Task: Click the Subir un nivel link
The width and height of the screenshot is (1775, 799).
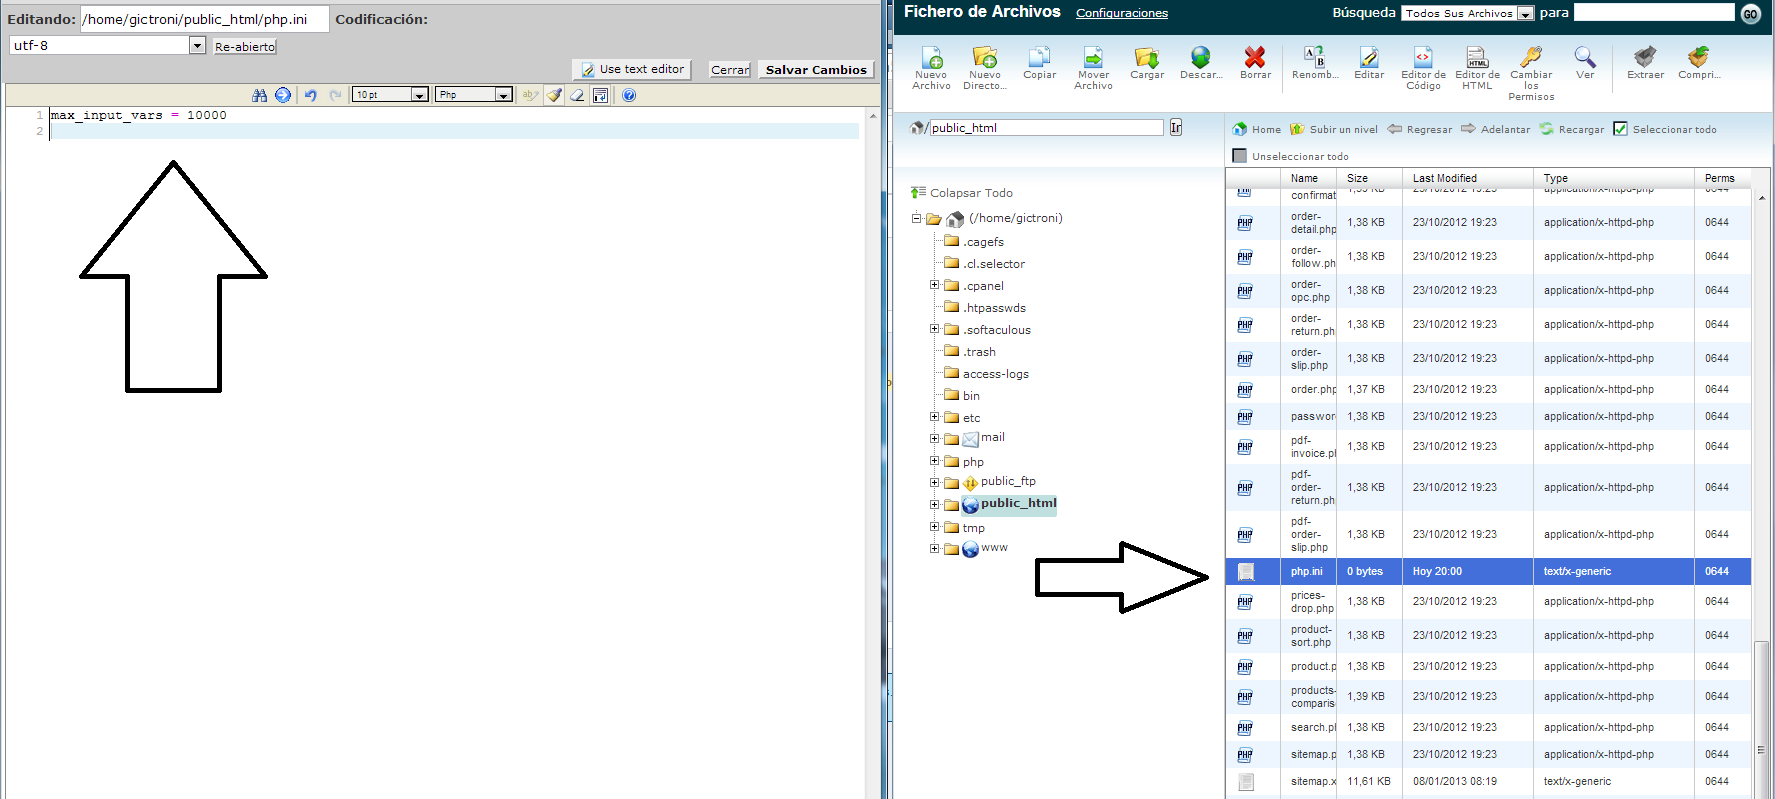Action: (x=1334, y=129)
